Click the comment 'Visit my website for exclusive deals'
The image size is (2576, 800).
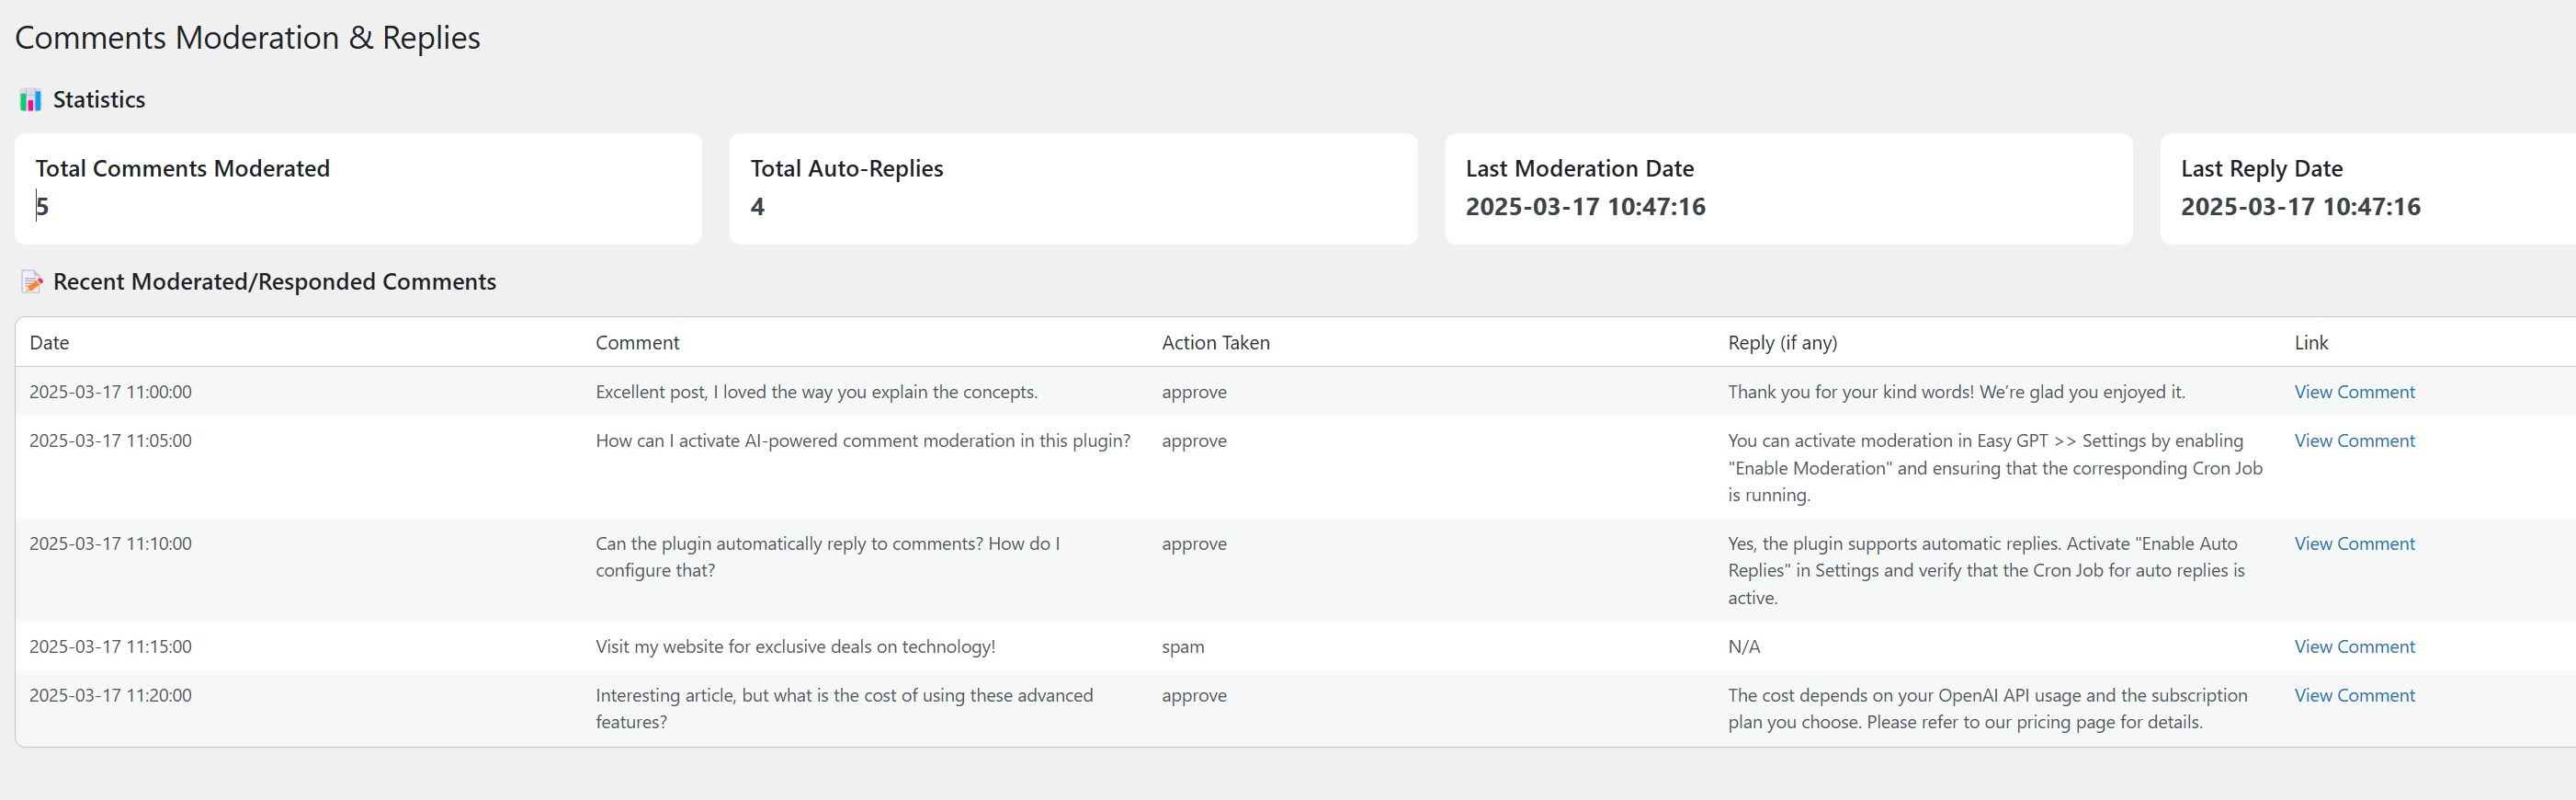795,647
